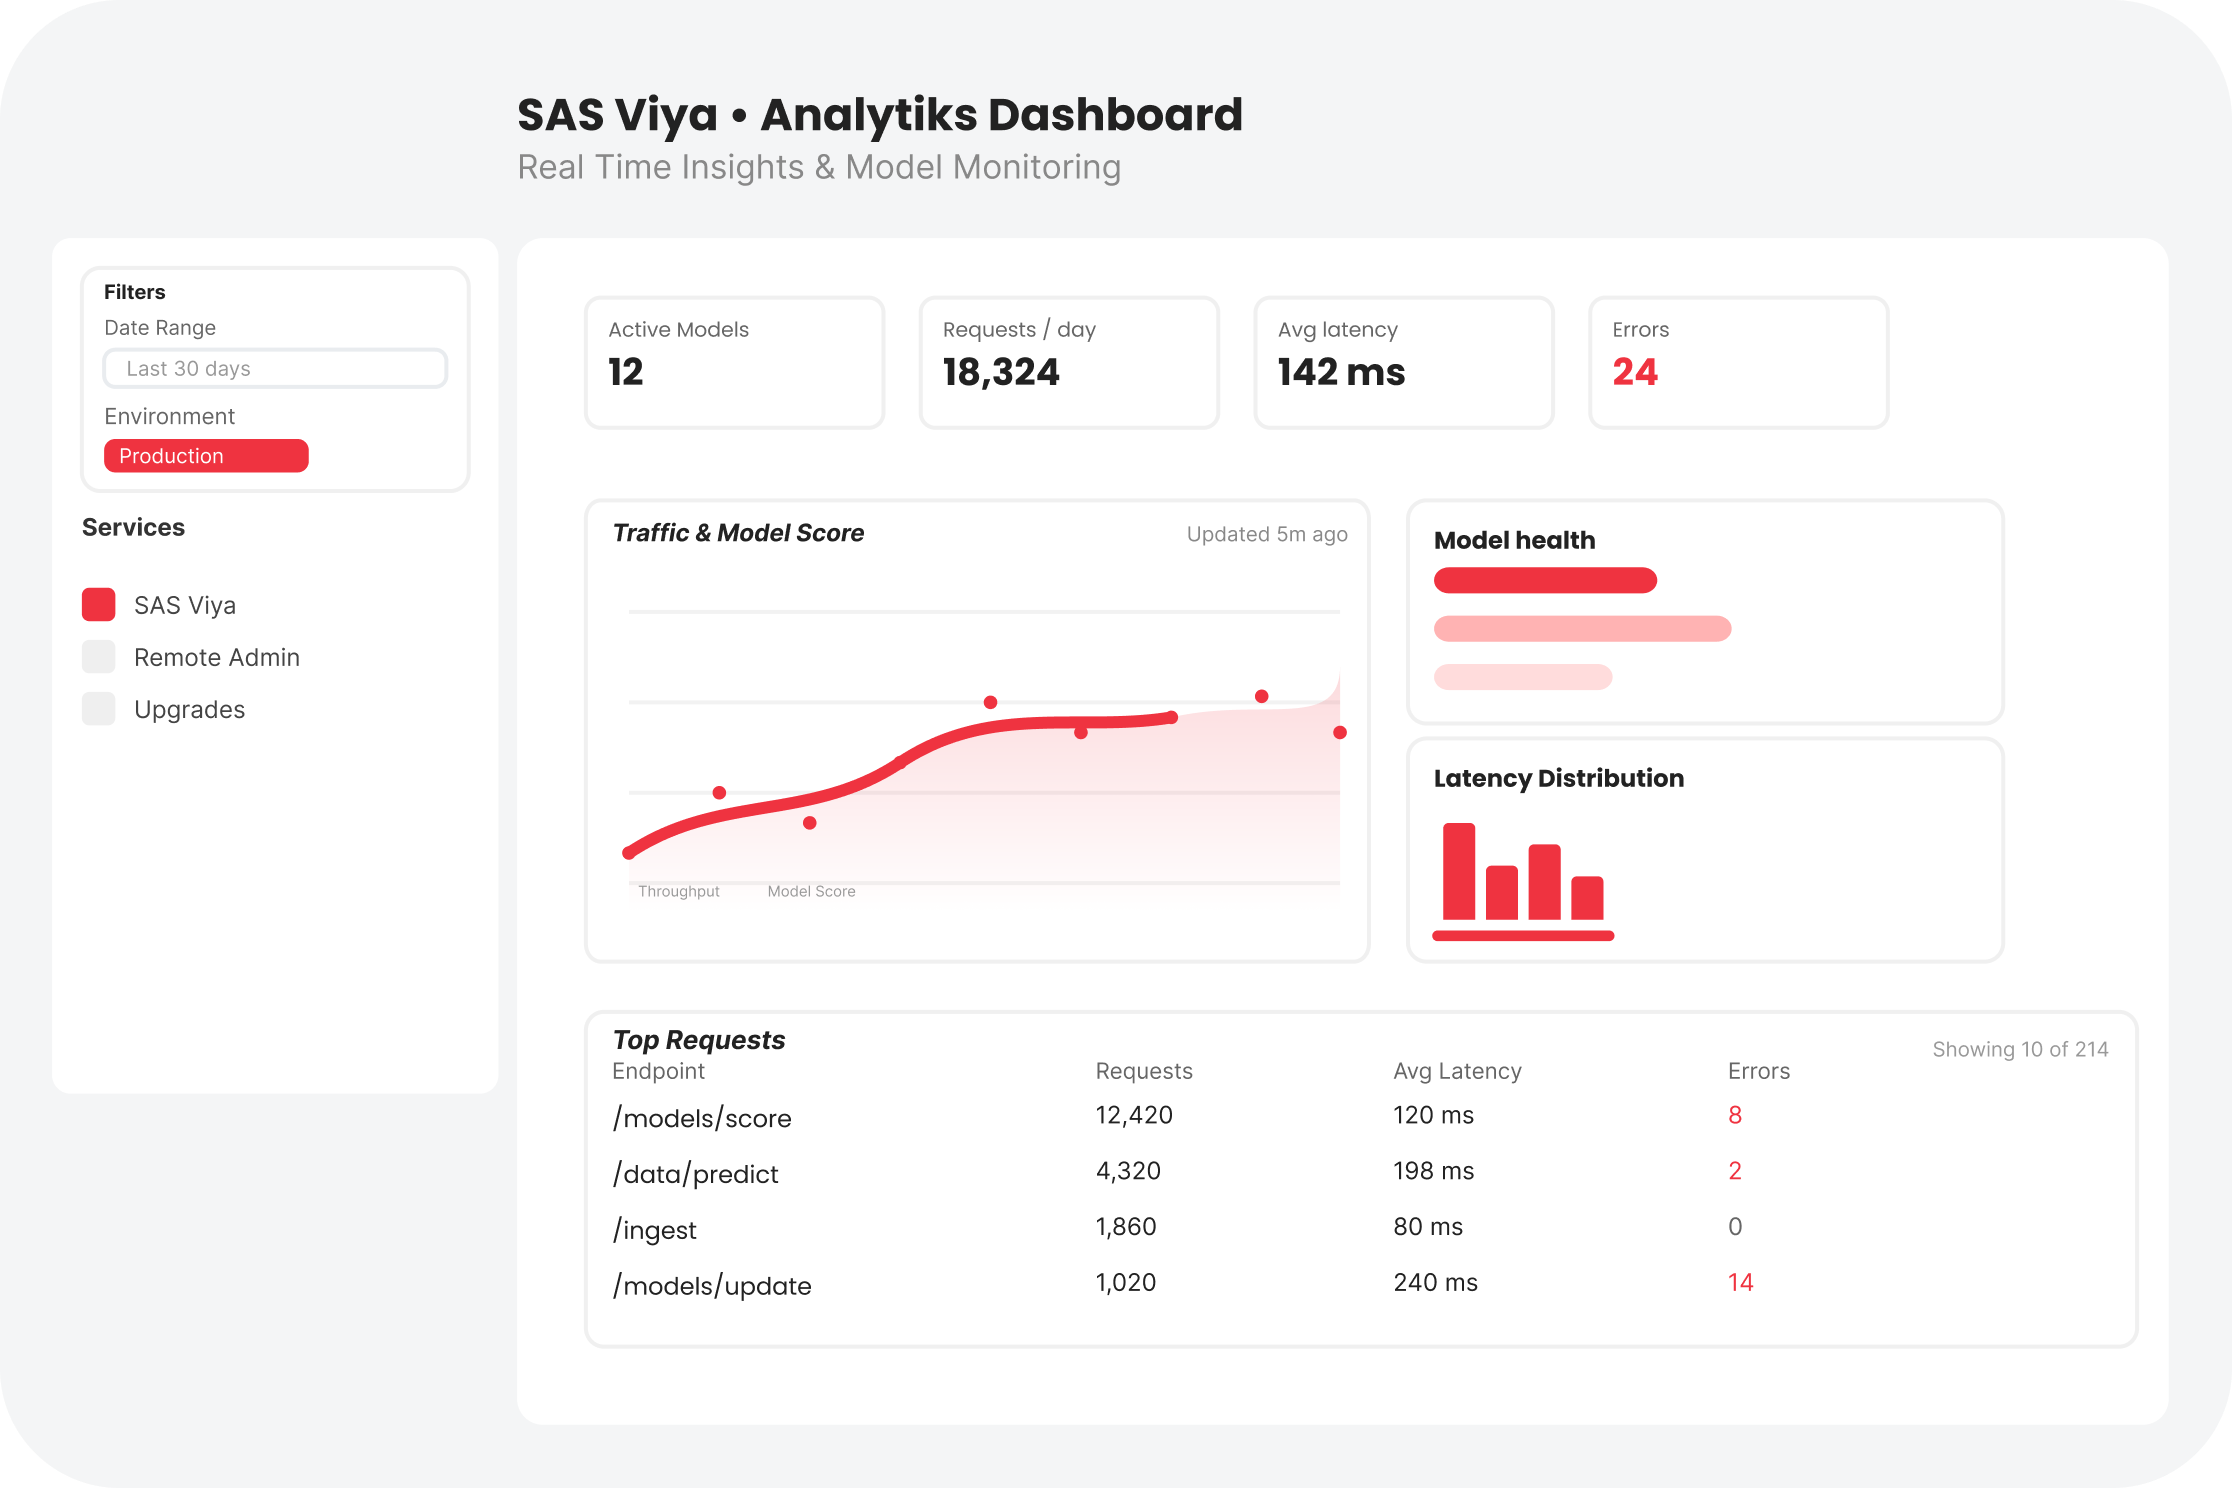Image resolution: width=2232 pixels, height=1488 pixels.
Task: Open the Last 30 days date range selector
Action: click(274, 368)
